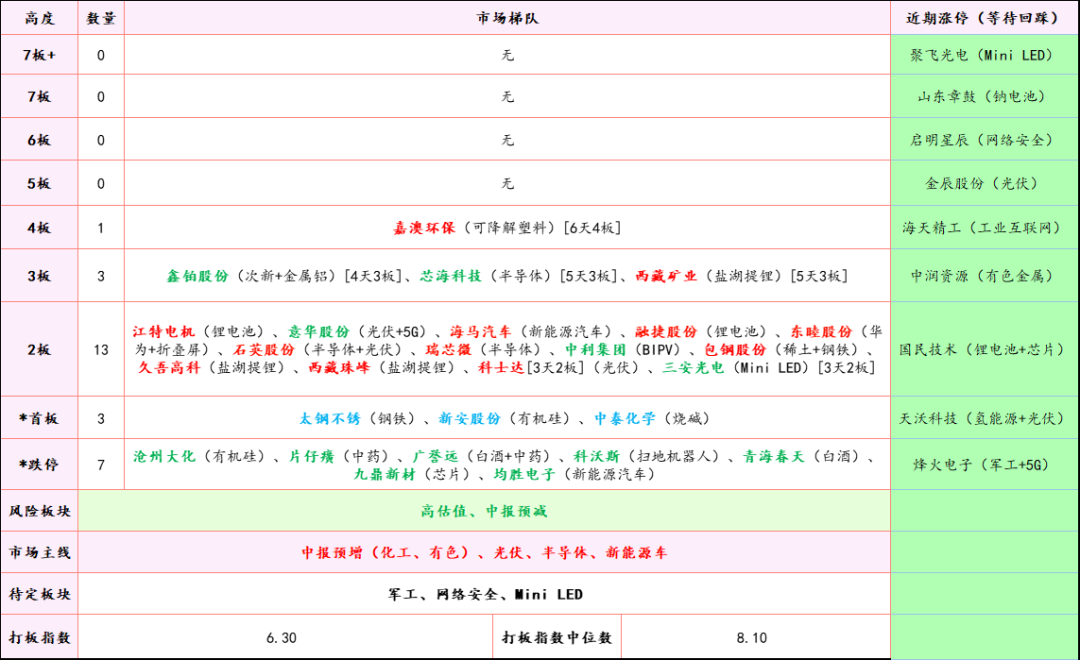Screen dimensions: 1080x660
Task: Select the 数量 column header
Action: coord(101,19)
